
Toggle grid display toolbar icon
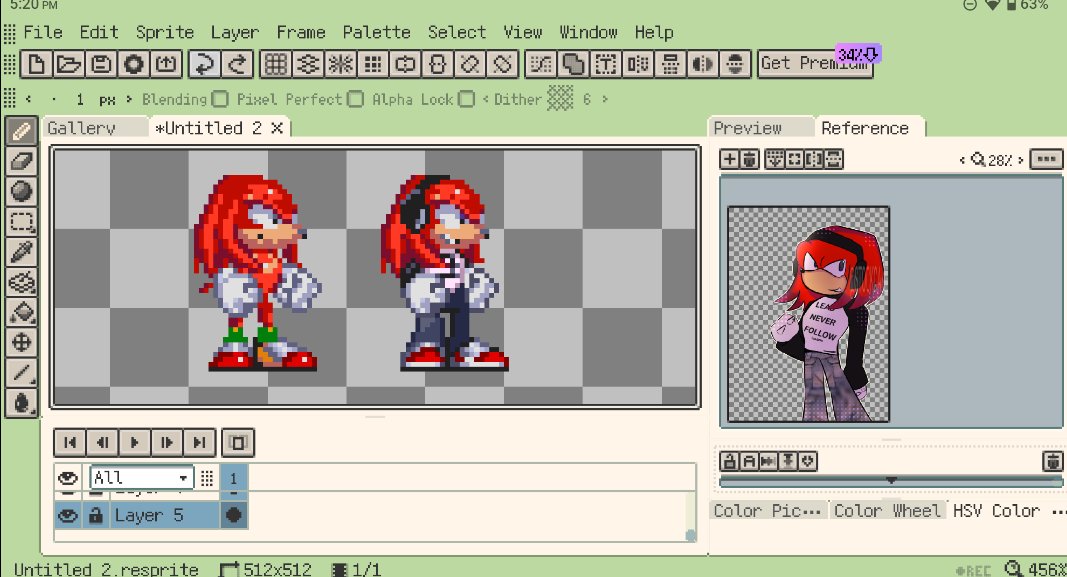[x=275, y=65]
